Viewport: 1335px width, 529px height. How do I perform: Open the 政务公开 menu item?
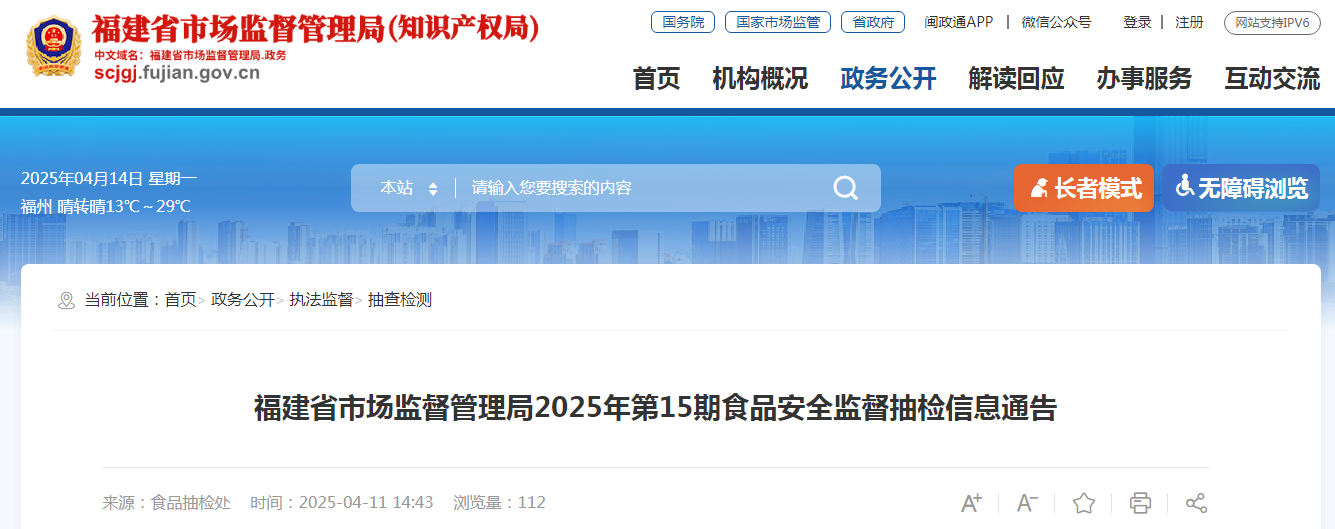(x=888, y=79)
